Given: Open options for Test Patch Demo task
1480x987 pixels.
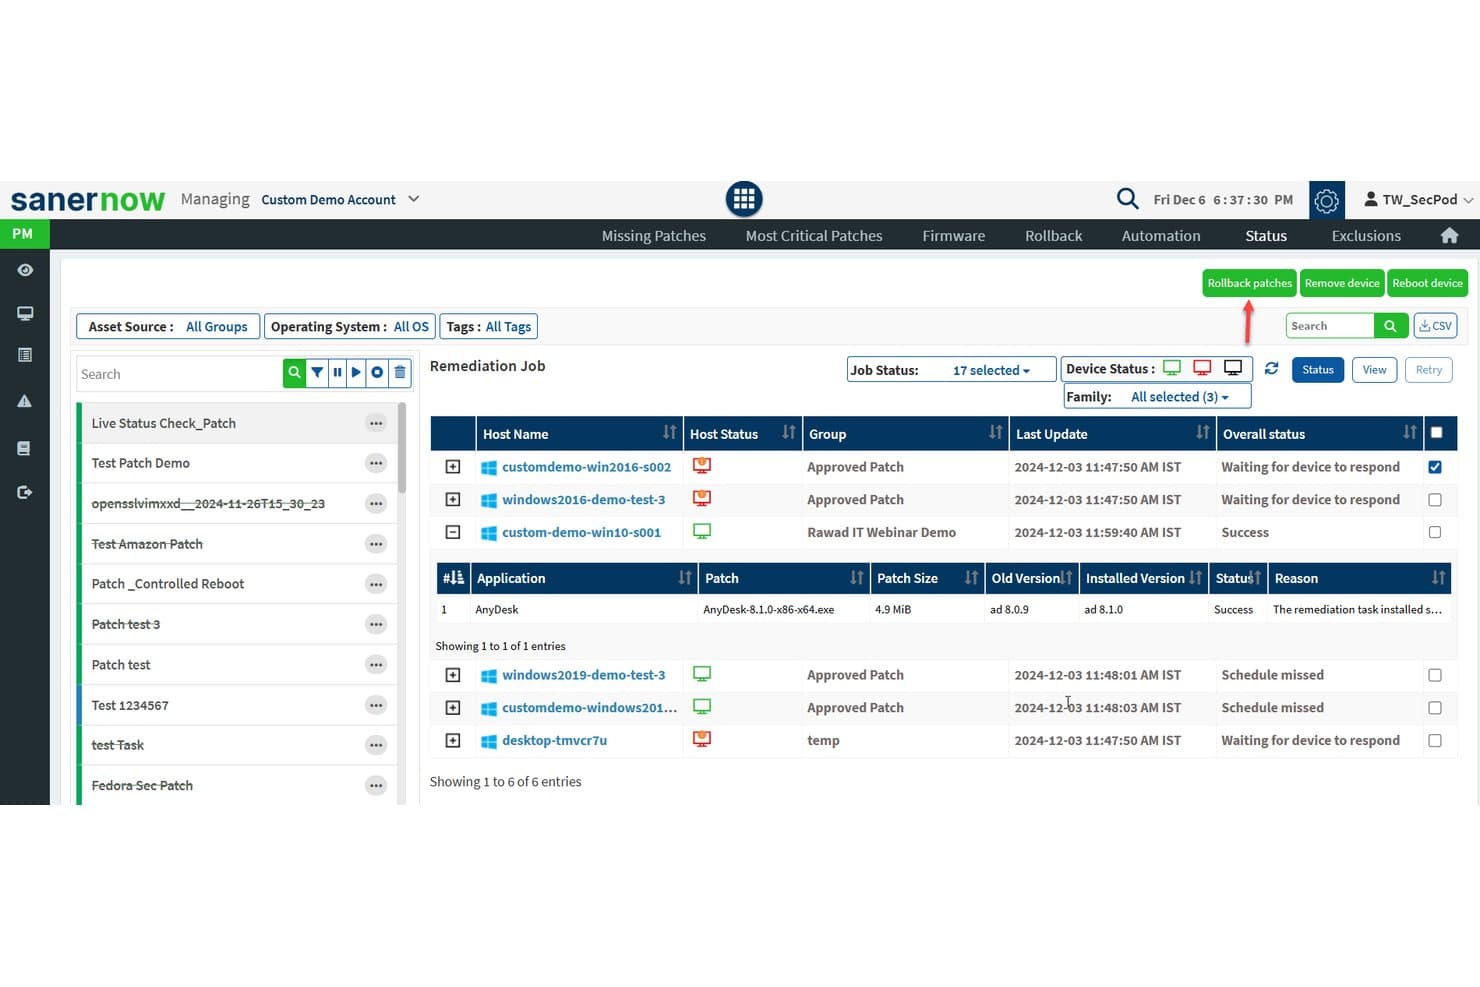Looking at the screenshot, I should click(376, 463).
